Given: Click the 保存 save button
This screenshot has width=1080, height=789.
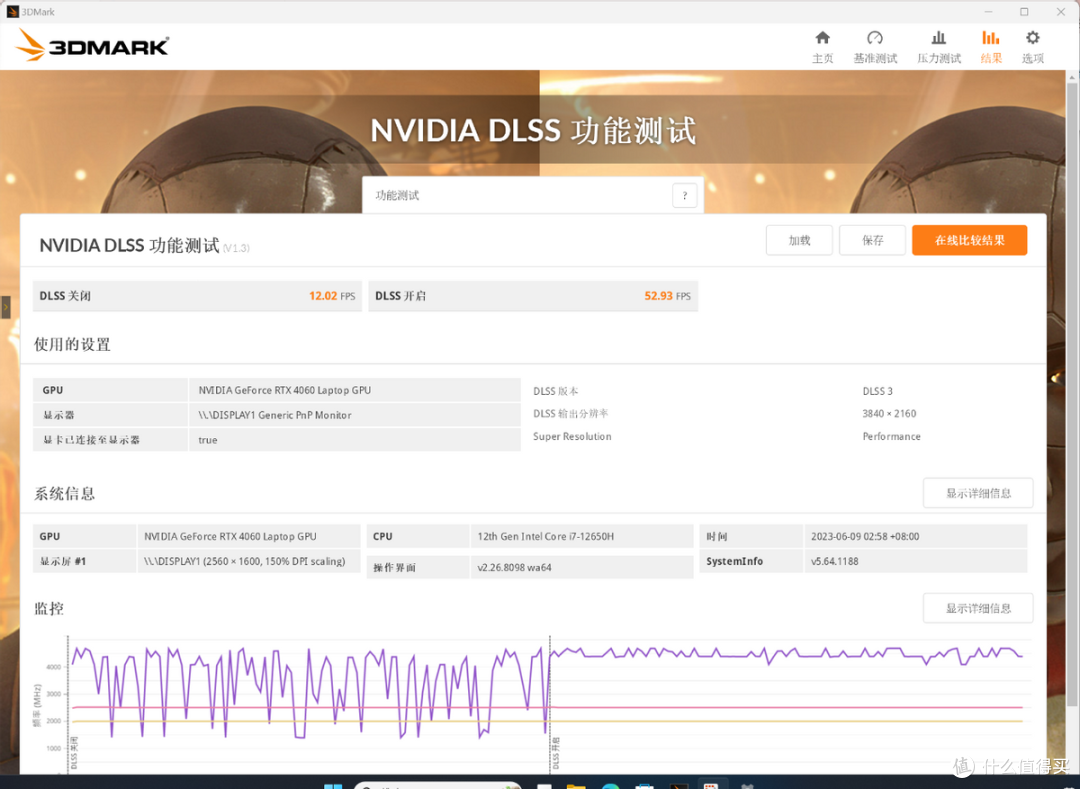Looking at the screenshot, I should click(x=872, y=240).
